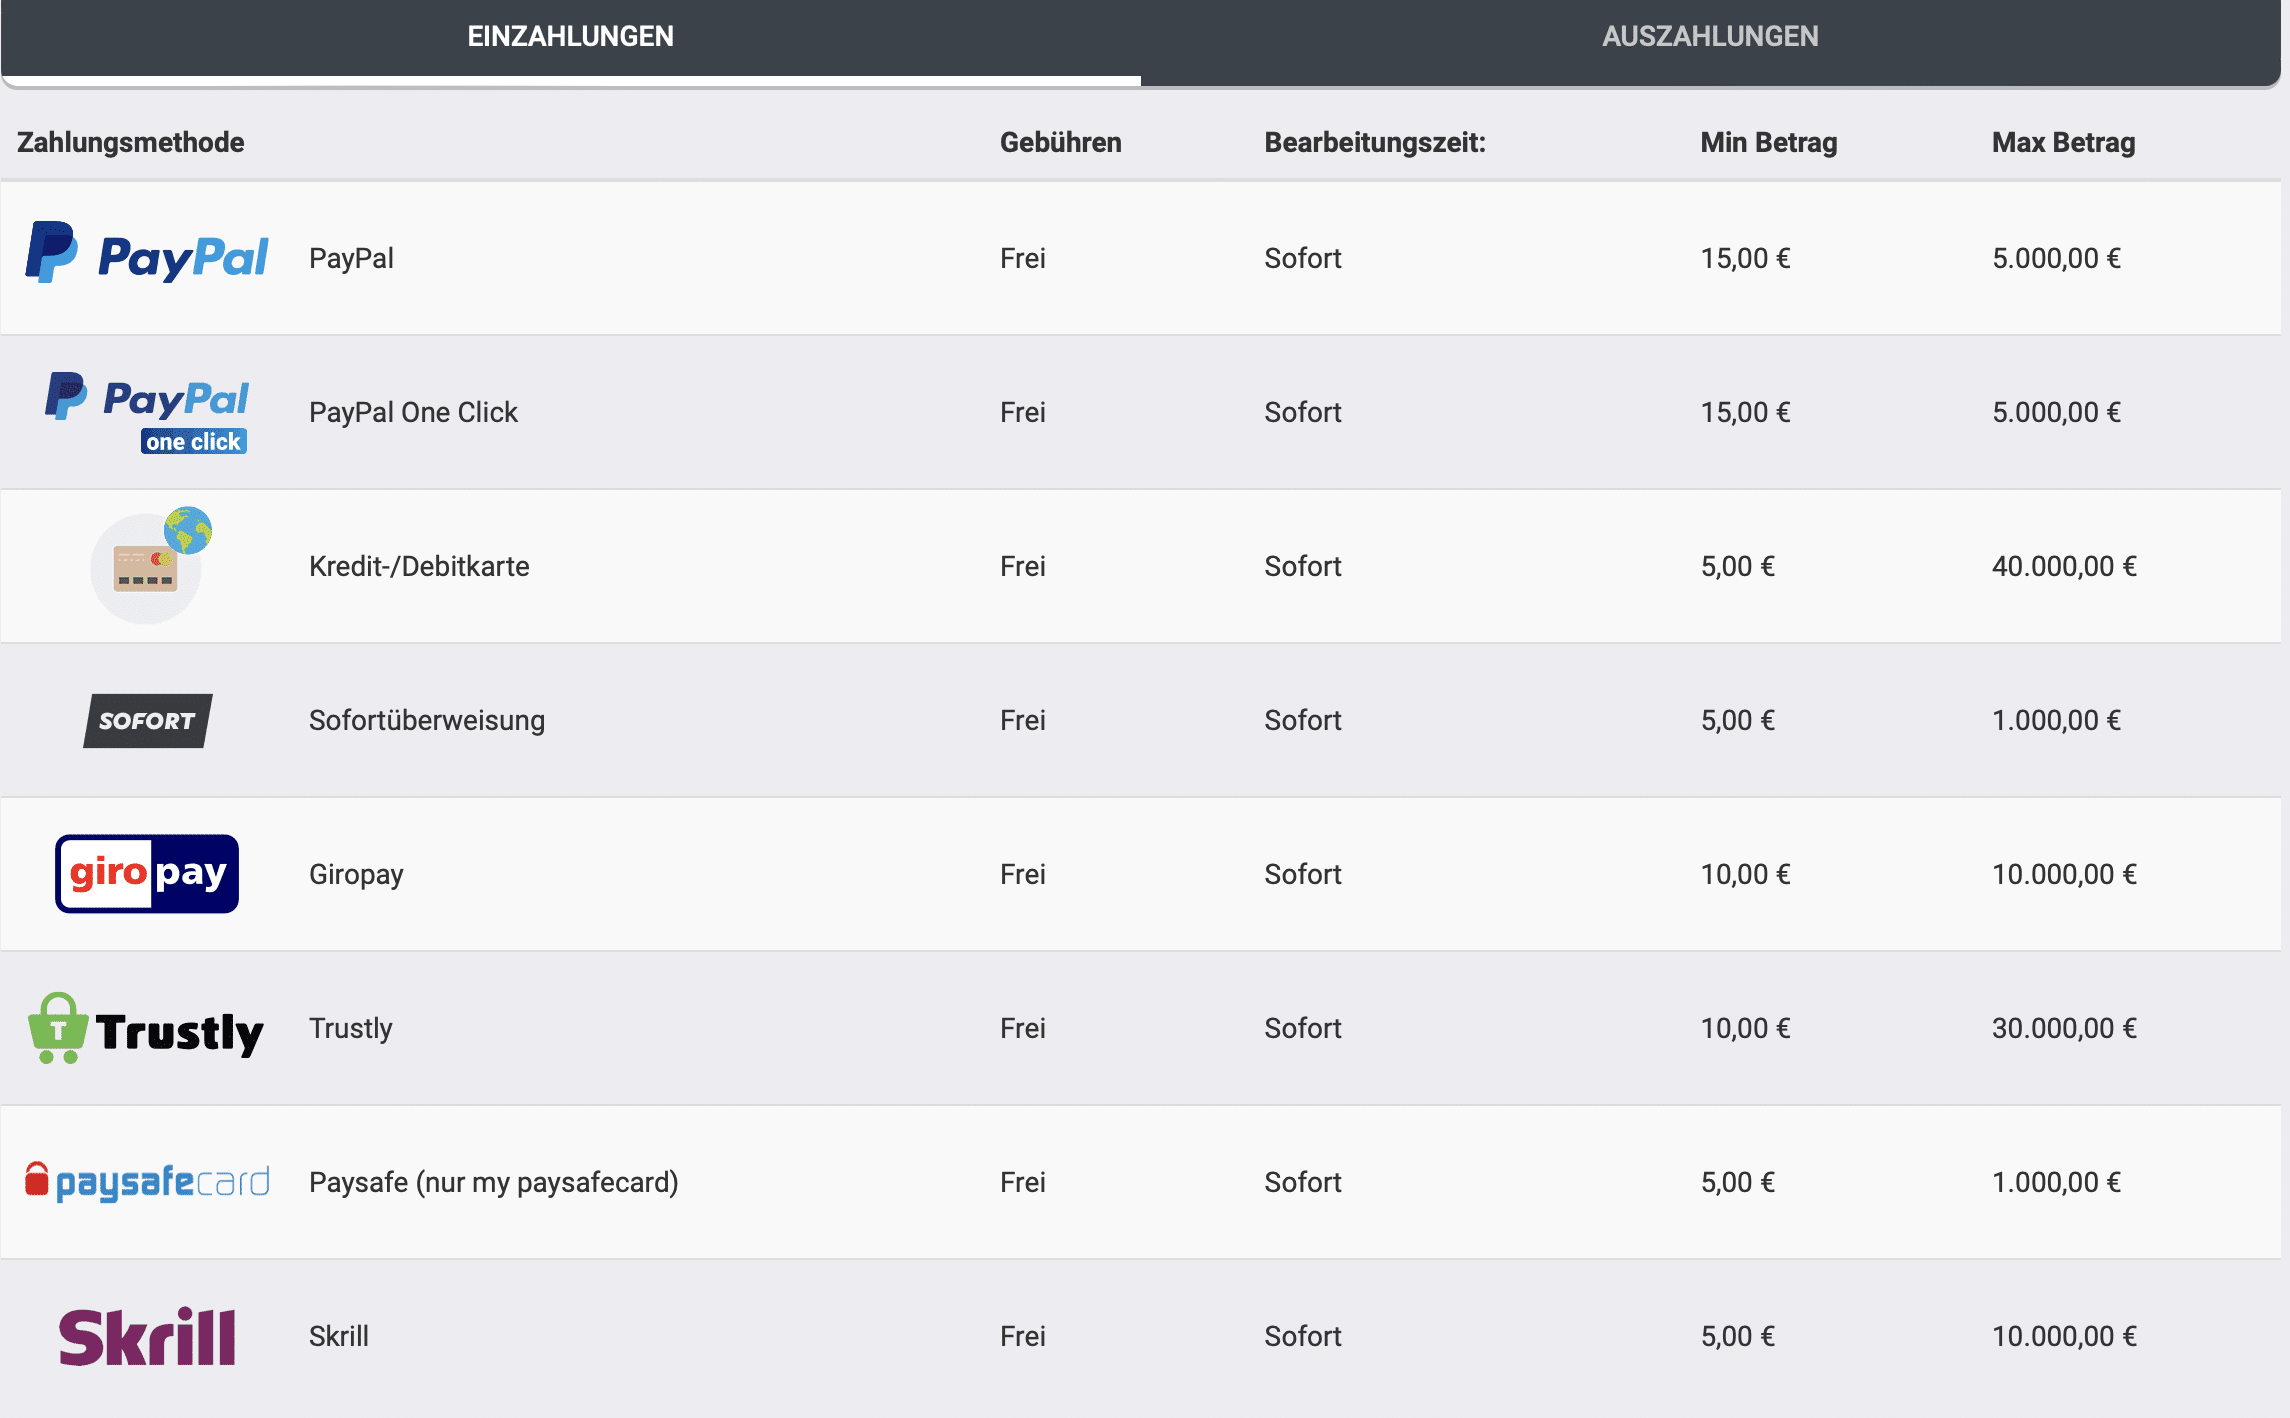
Task: Click the PayPal logo
Action: pyautogui.click(x=147, y=254)
